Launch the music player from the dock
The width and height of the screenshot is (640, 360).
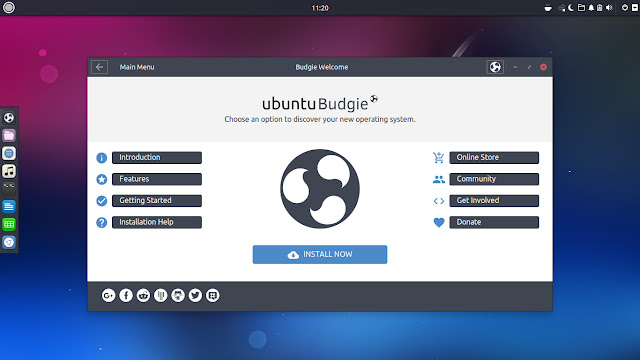point(9,171)
